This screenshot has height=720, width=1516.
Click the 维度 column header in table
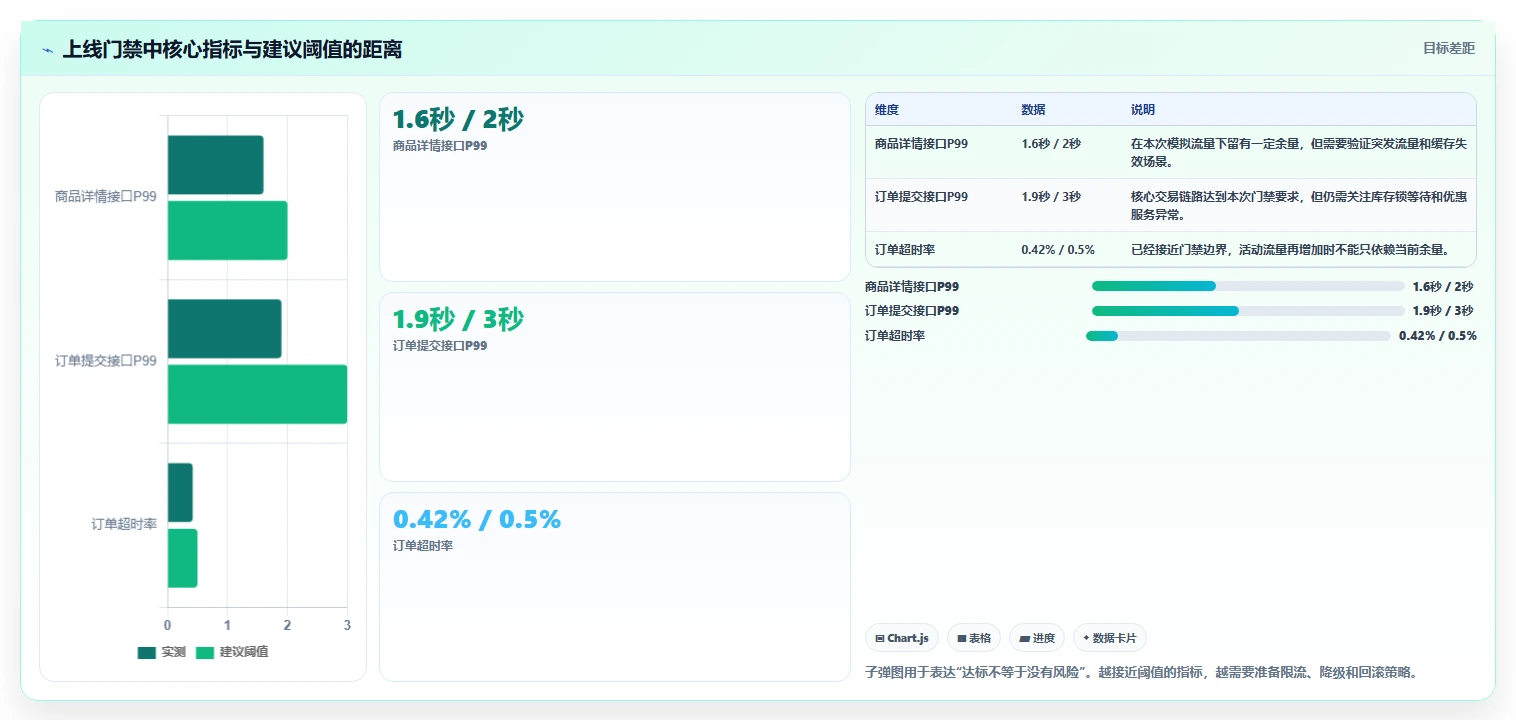click(887, 110)
